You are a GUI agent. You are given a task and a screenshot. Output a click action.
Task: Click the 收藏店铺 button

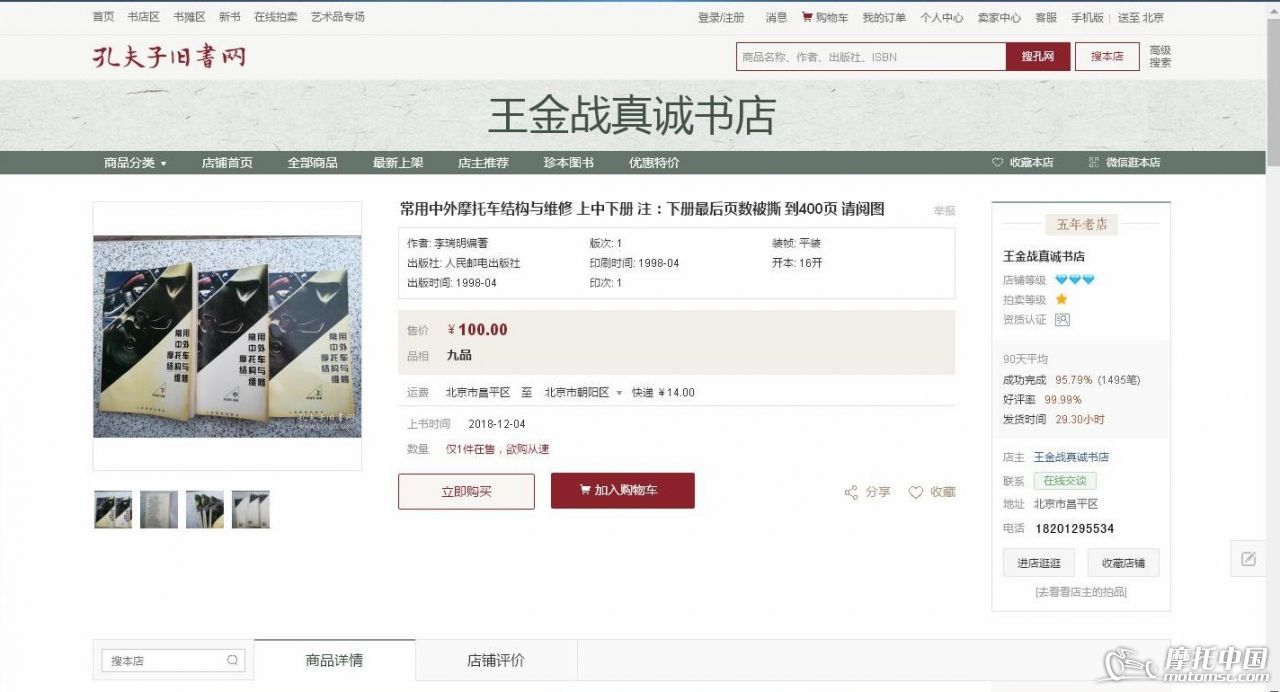(1123, 563)
